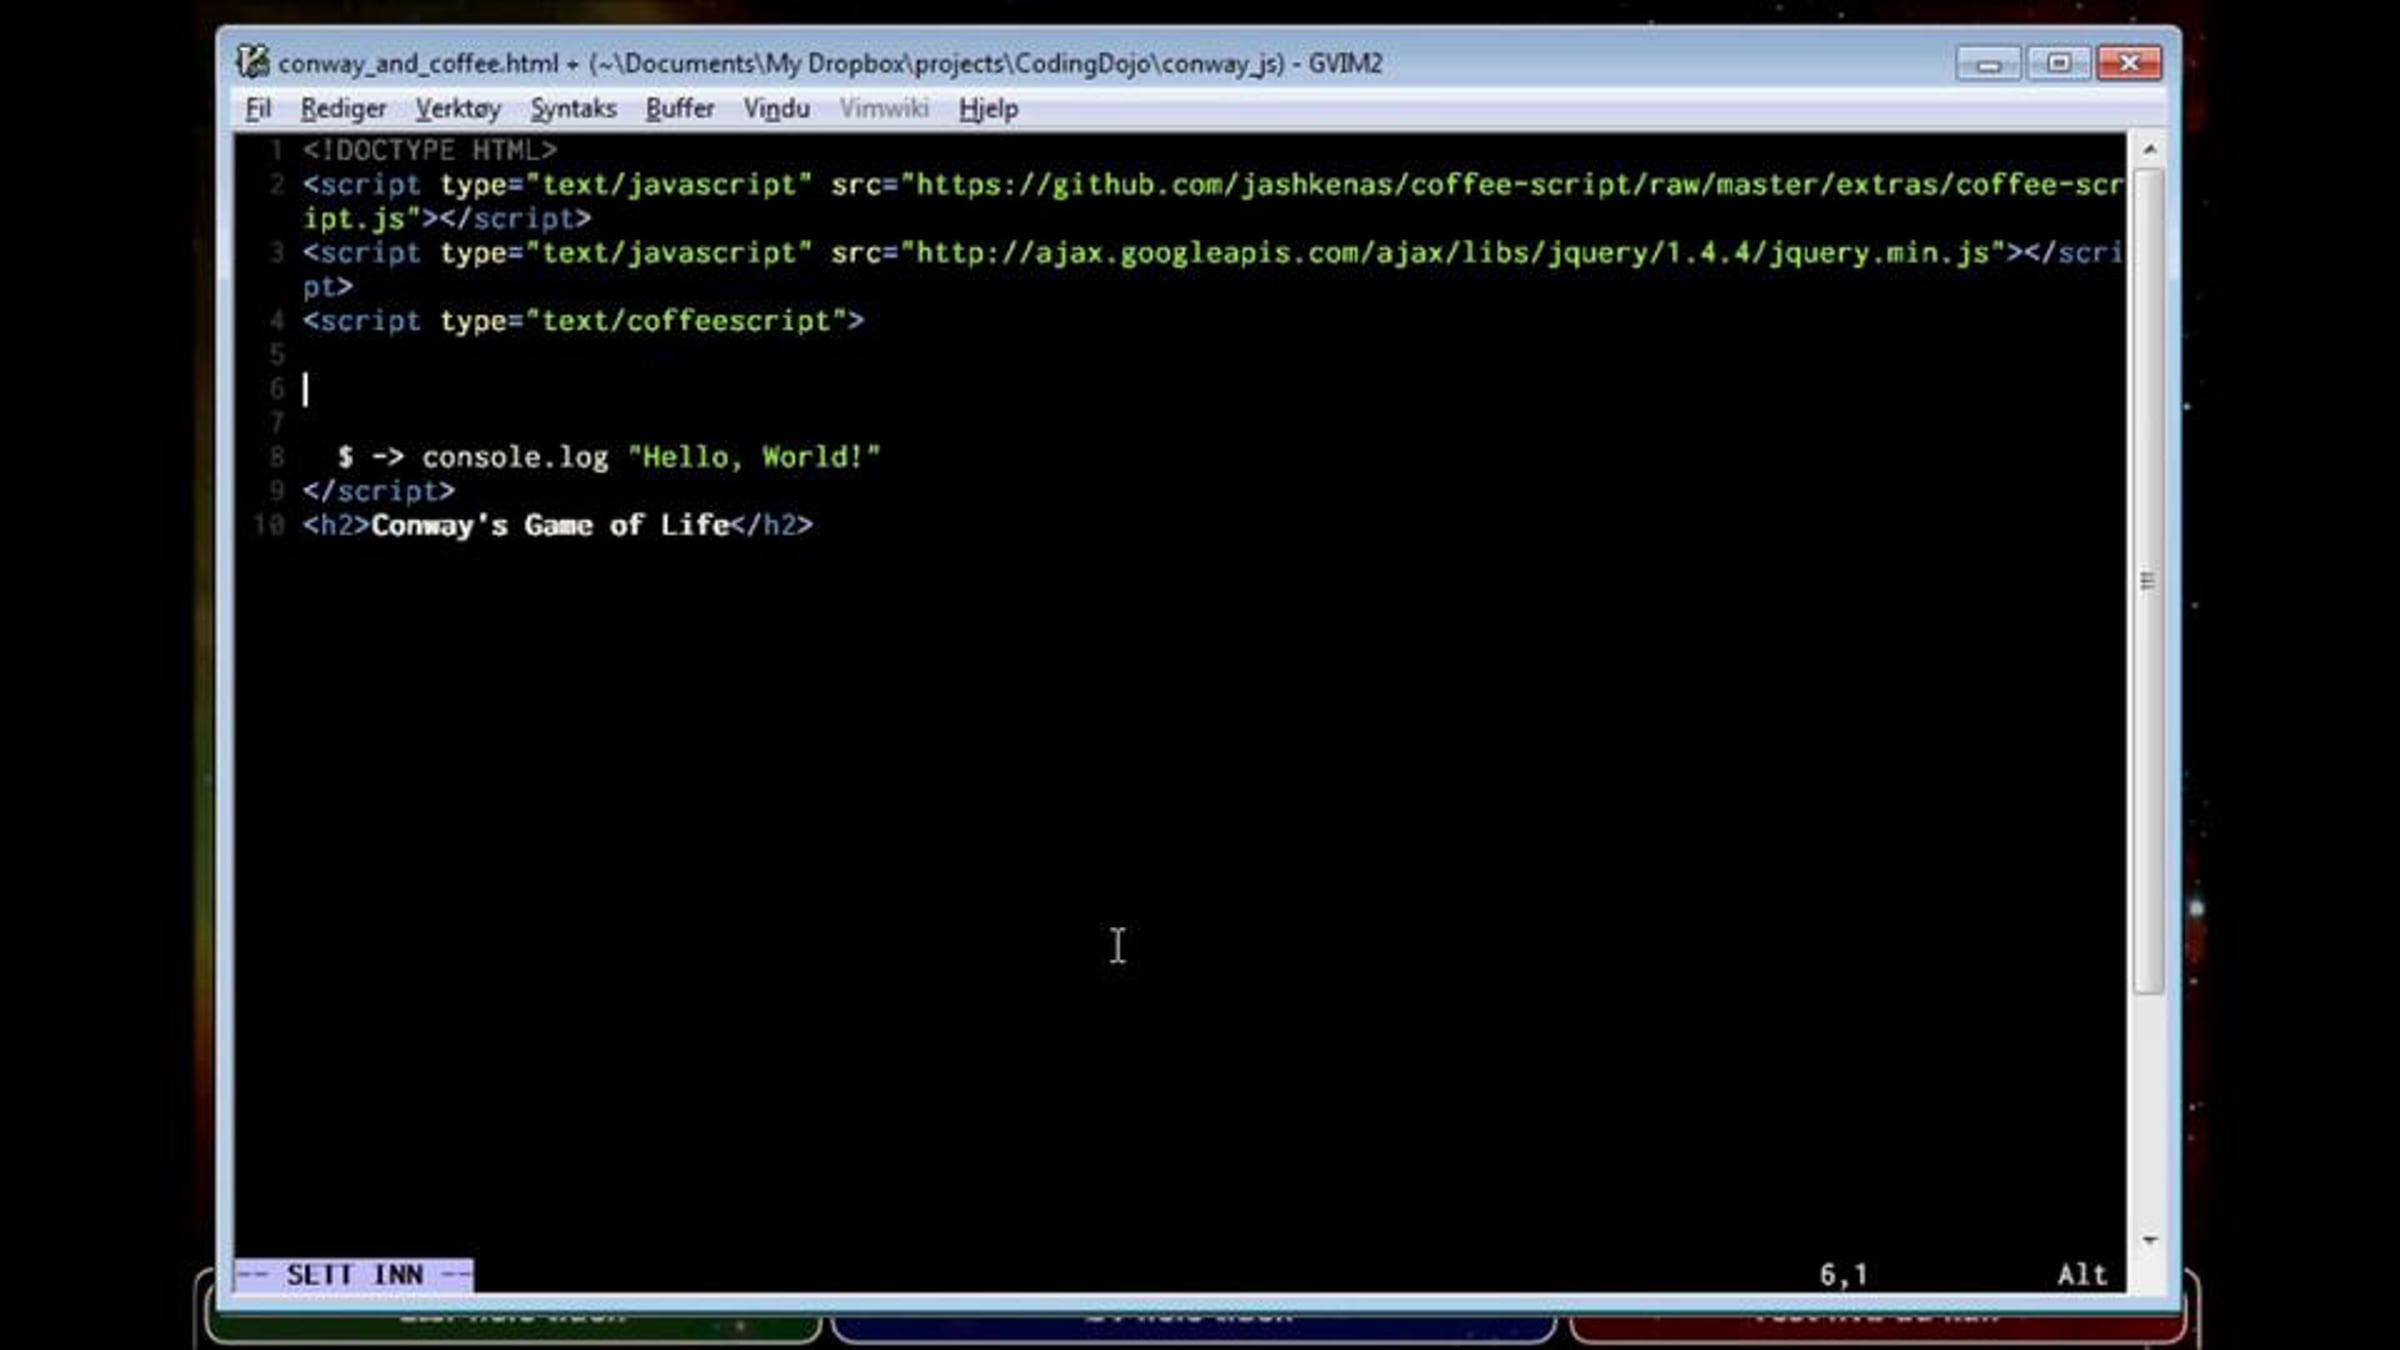Click the scrollbar down arrow

2149,1240
